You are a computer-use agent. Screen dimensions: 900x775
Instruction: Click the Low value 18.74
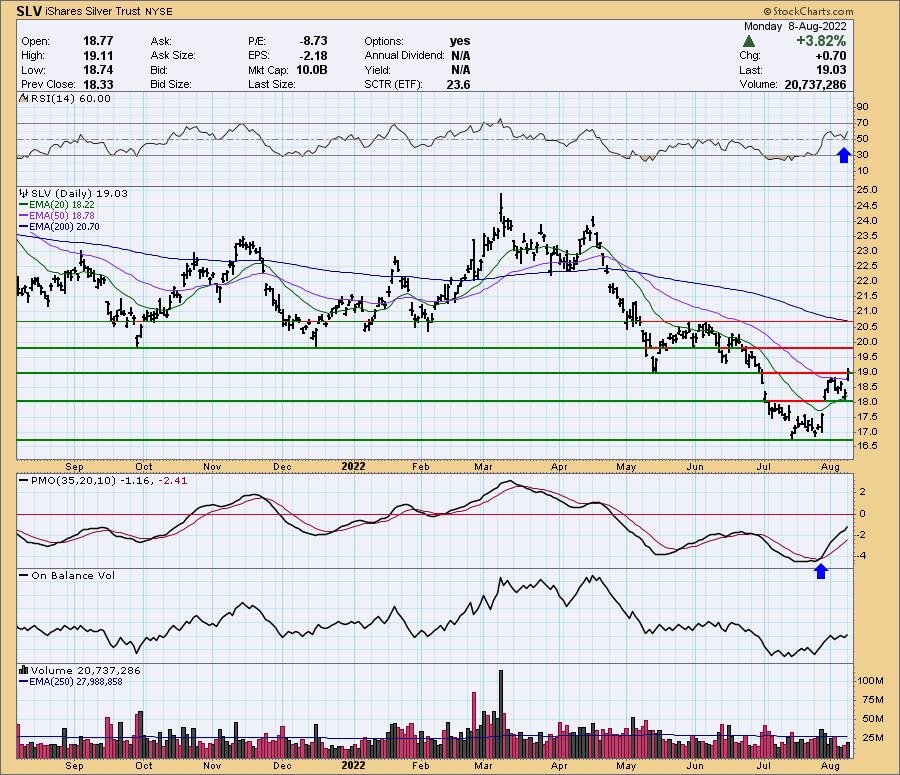[98, 70]
